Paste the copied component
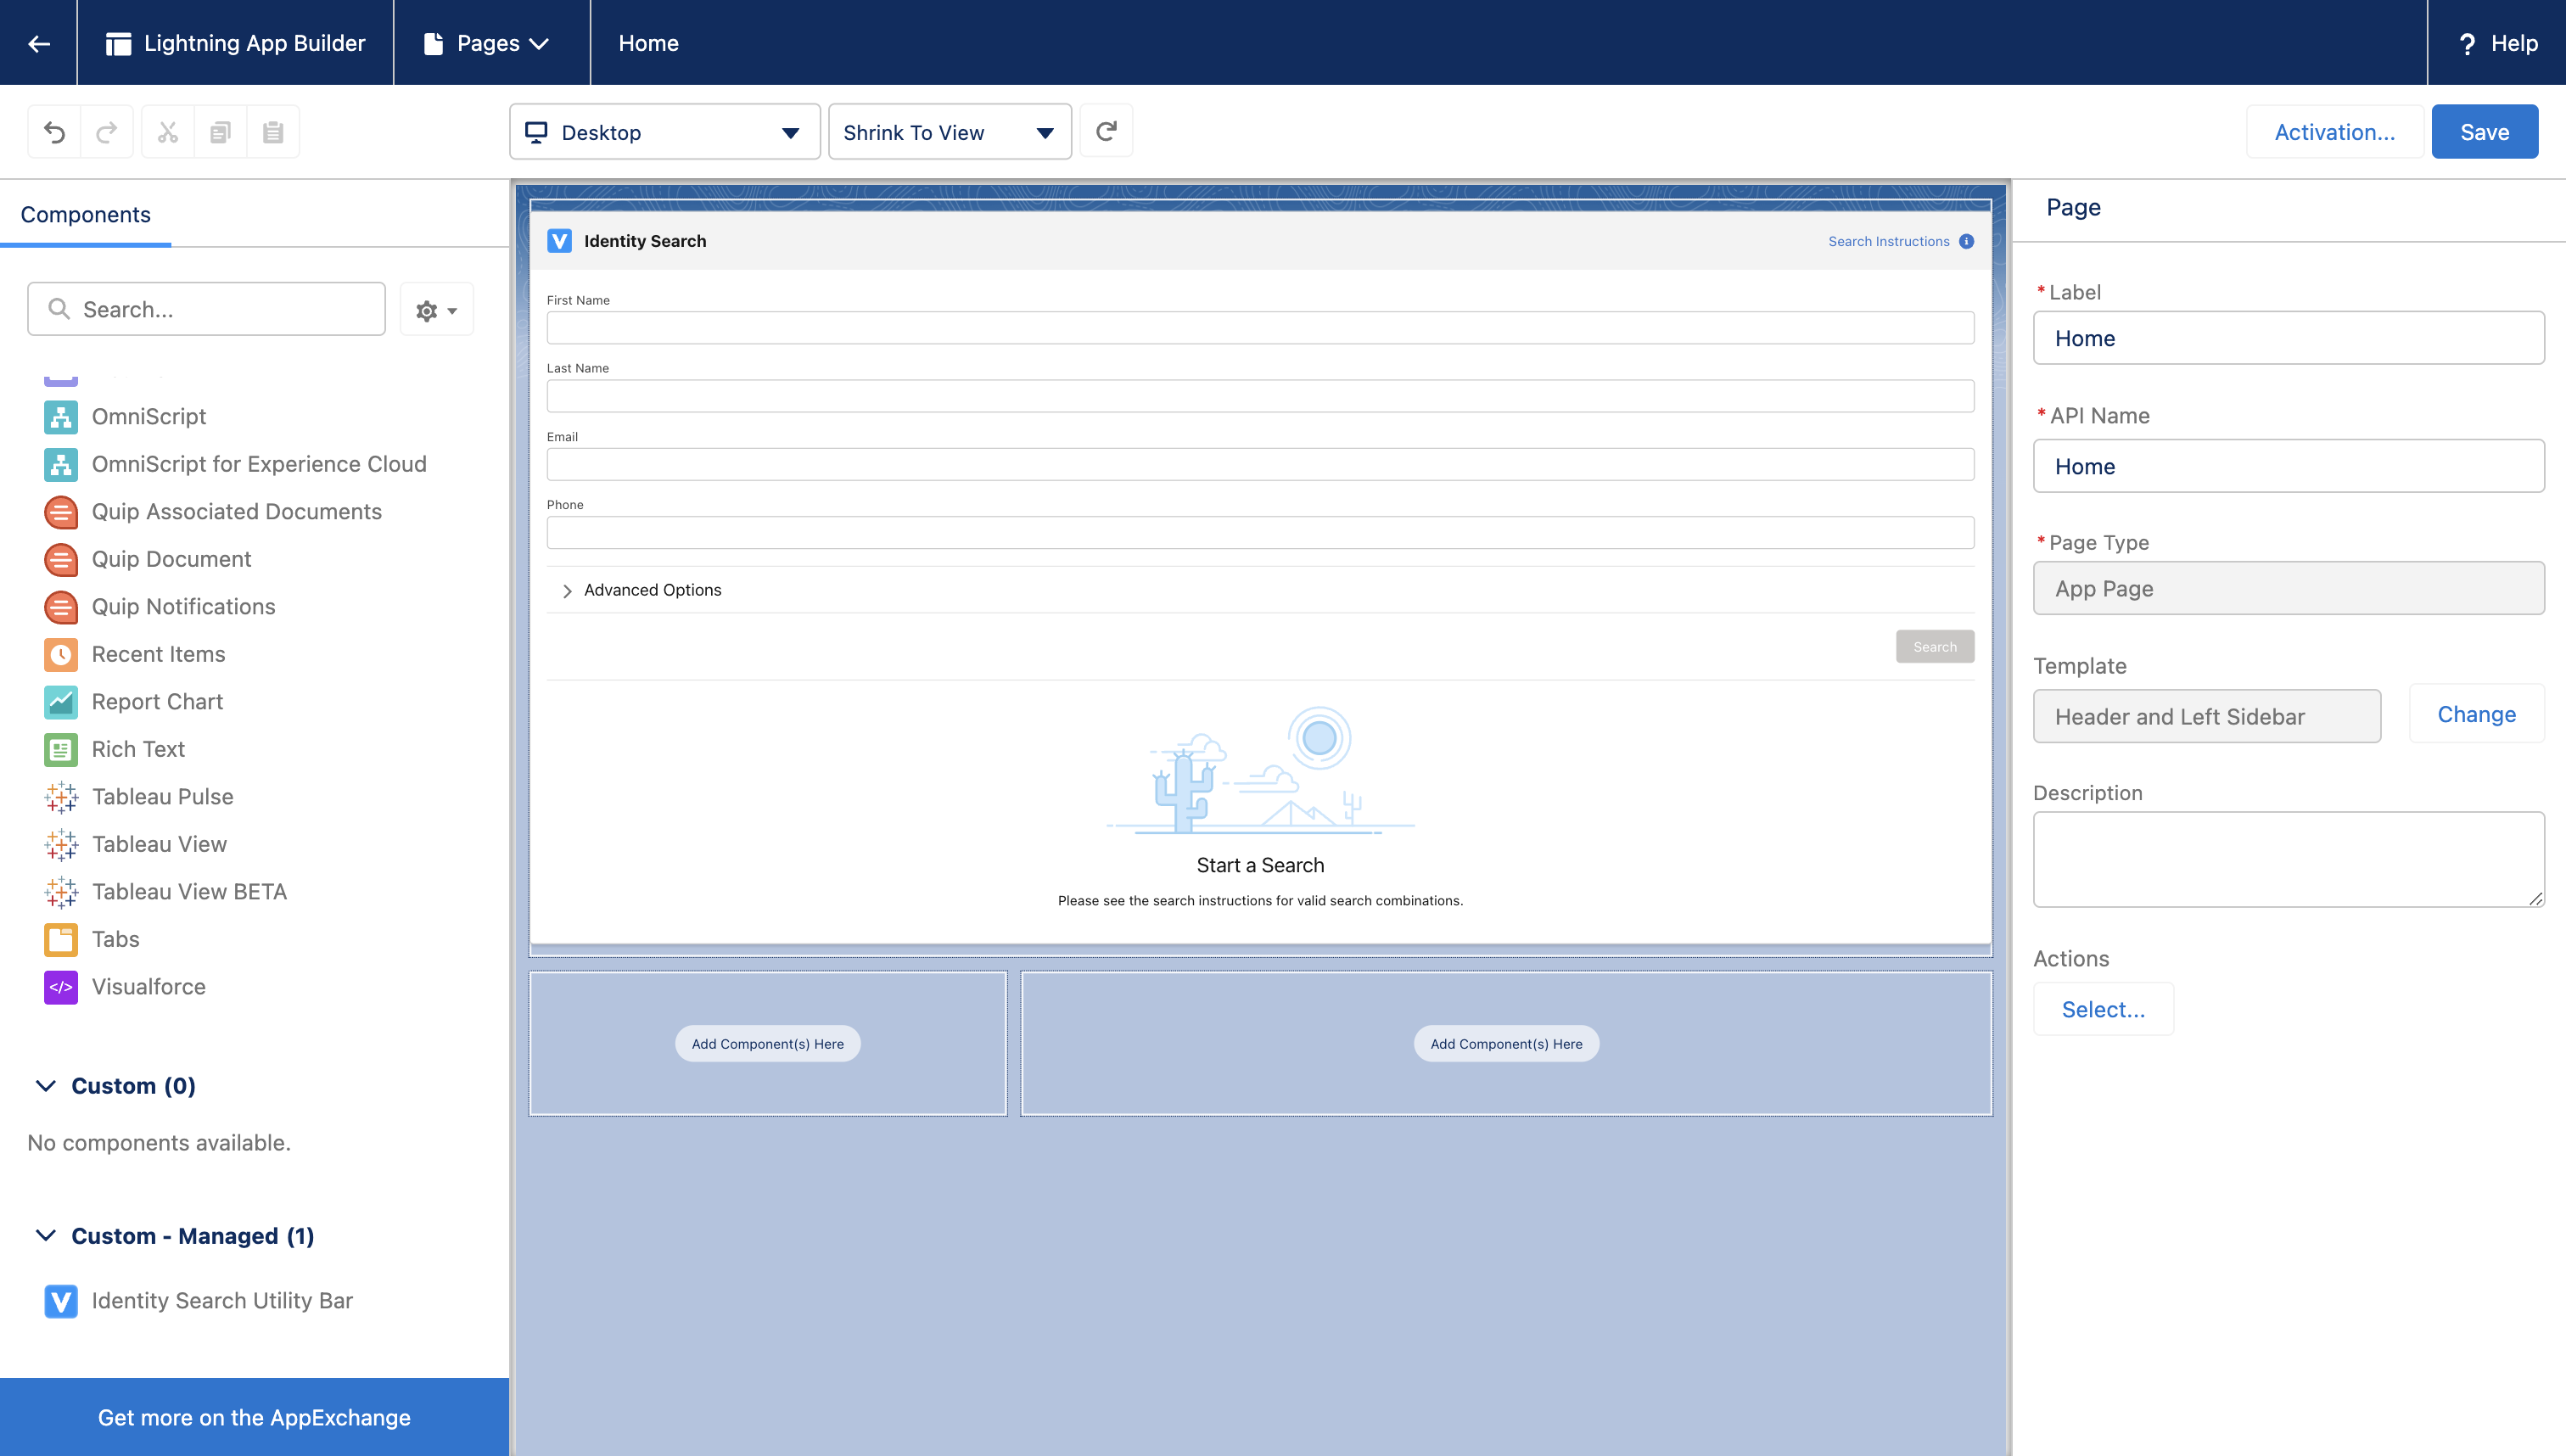The width and height of the screenshot is (2566, 1456). coord(272,131)
